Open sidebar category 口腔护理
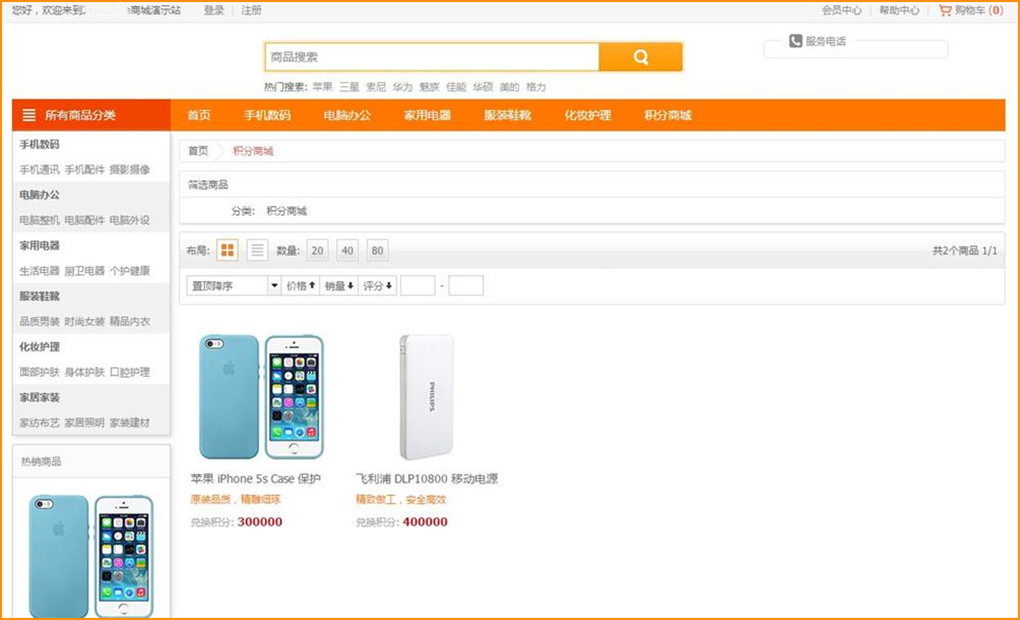Screen dimensions: 1020x620 (129, 372)
